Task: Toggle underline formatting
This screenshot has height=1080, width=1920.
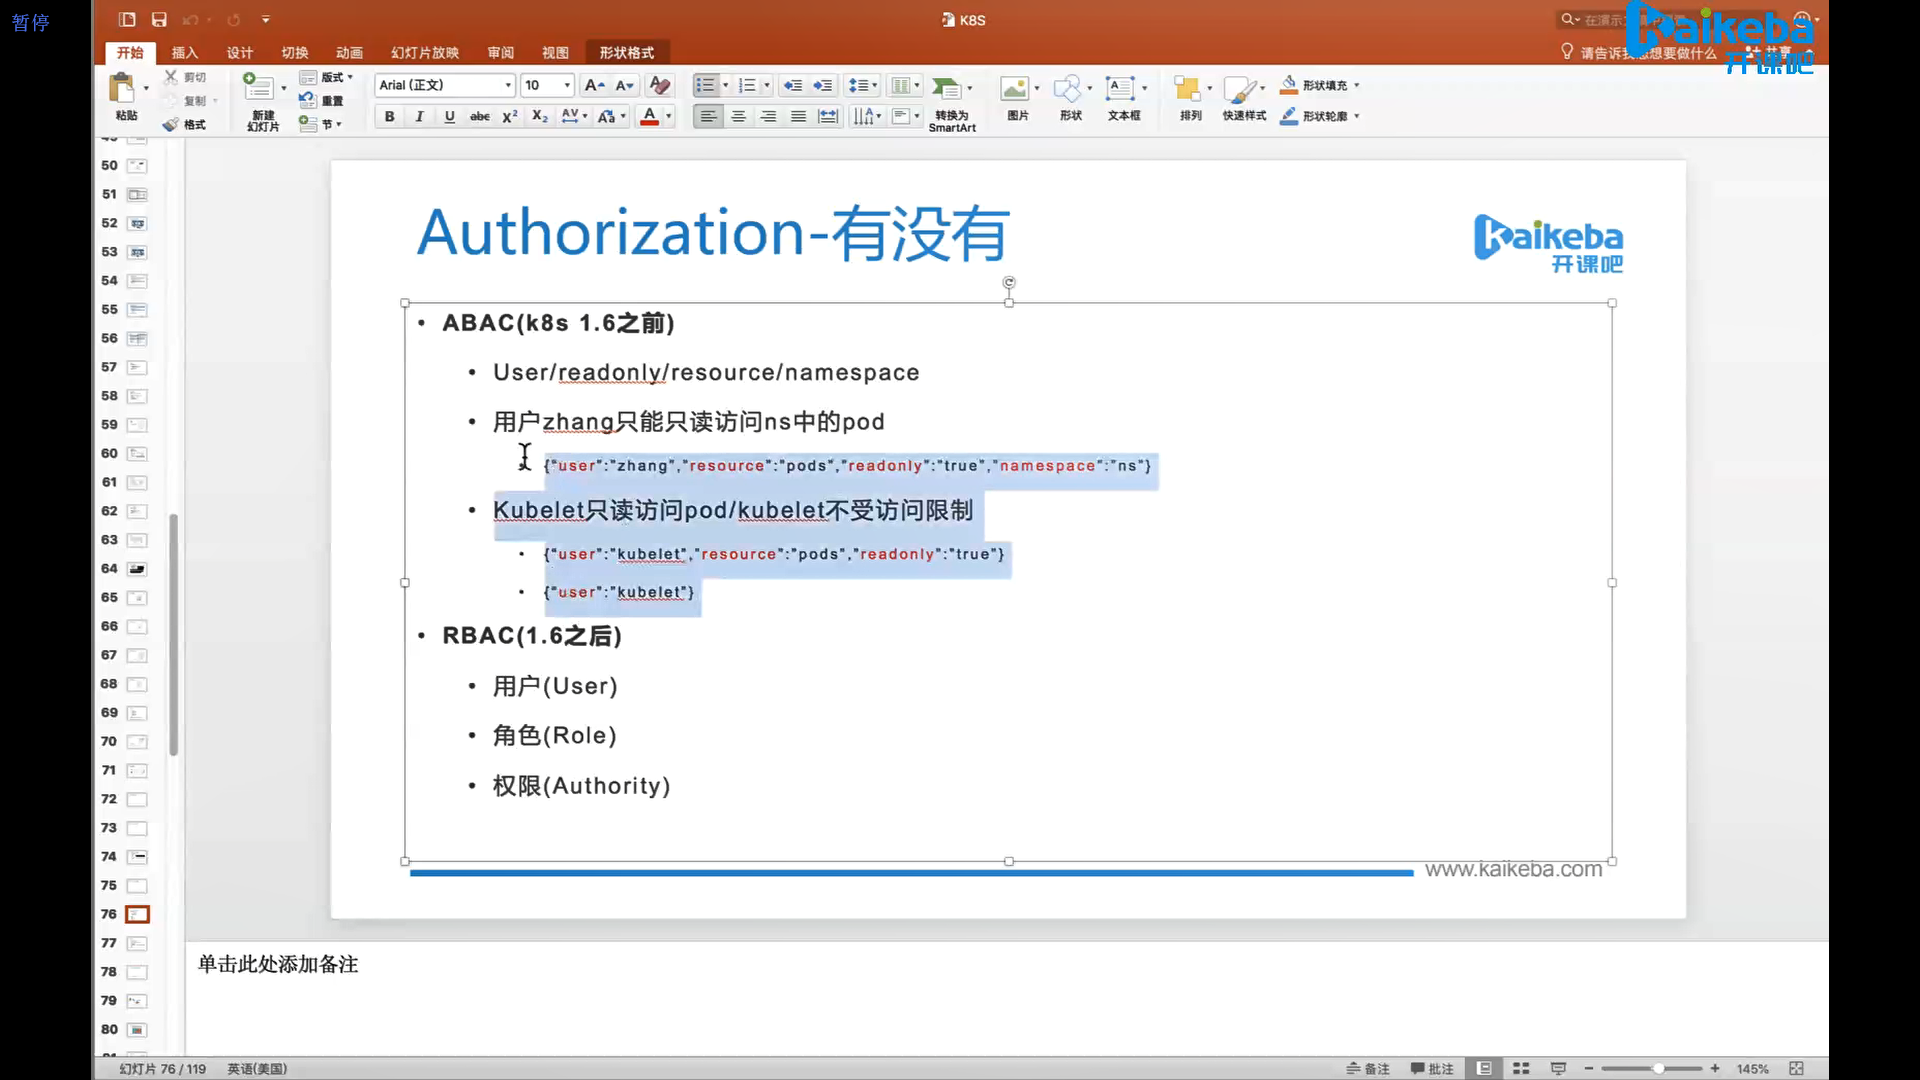Action: (450, 117)
